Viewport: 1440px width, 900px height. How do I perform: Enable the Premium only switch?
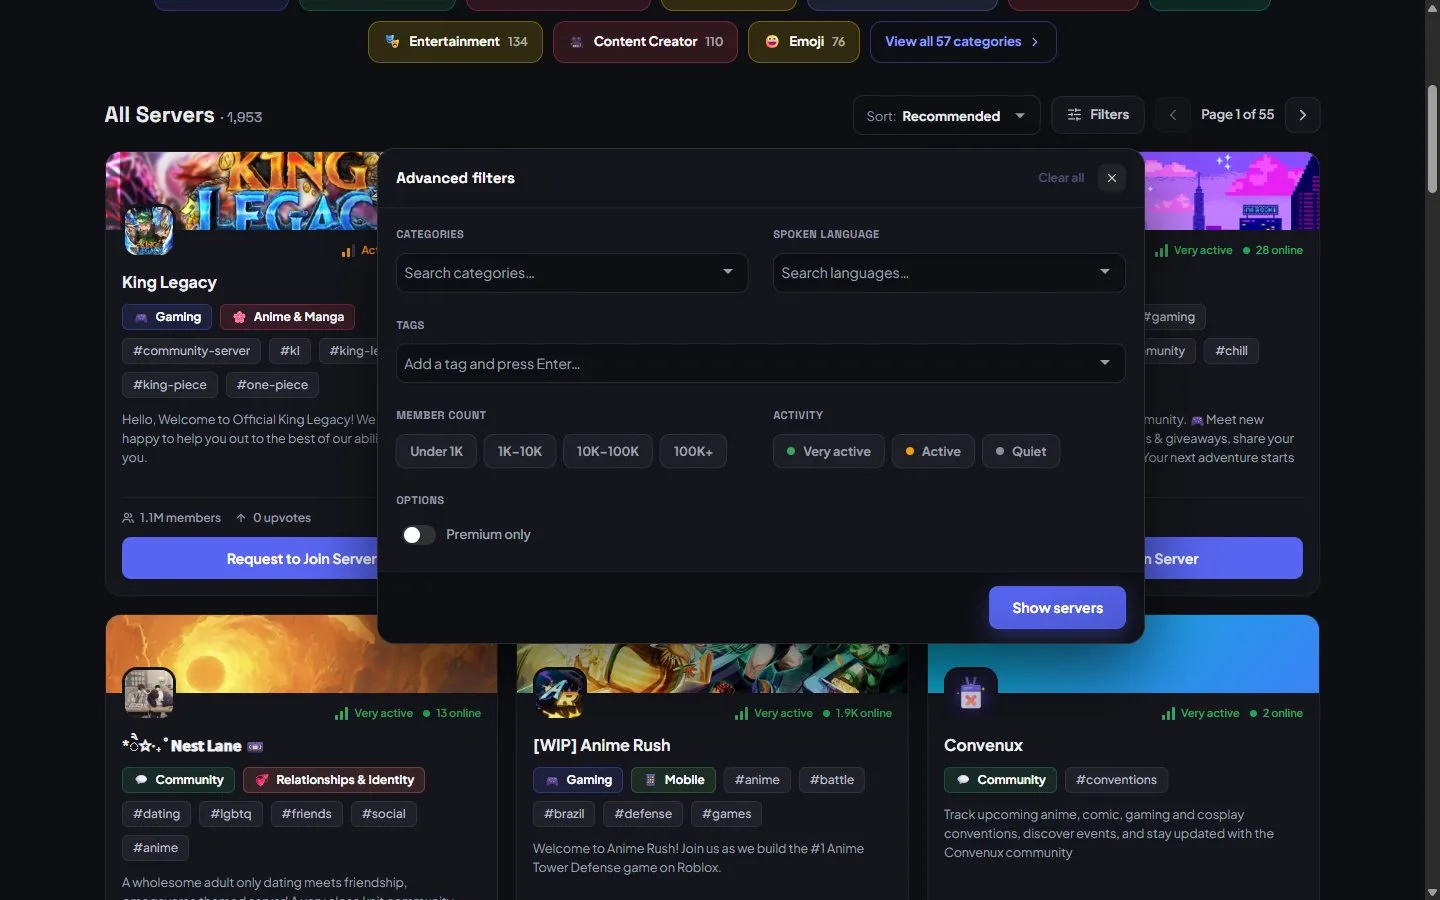pyautogui.click(x=418, y=535)
